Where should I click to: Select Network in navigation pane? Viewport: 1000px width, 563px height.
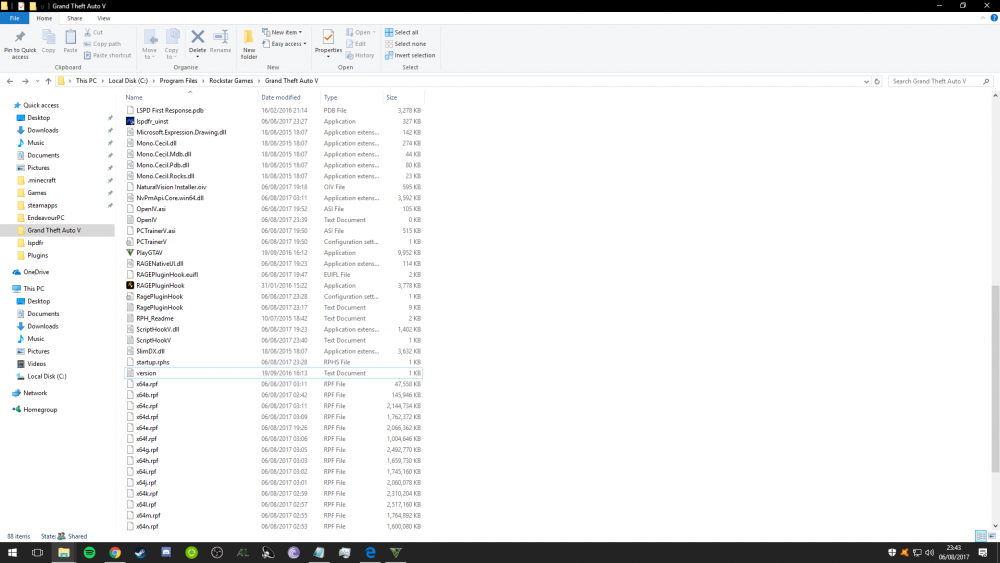tap(35, 393)
